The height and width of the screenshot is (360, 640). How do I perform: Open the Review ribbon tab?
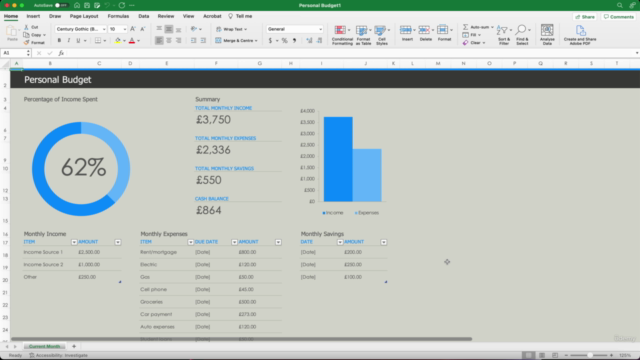tap(166, 16)
